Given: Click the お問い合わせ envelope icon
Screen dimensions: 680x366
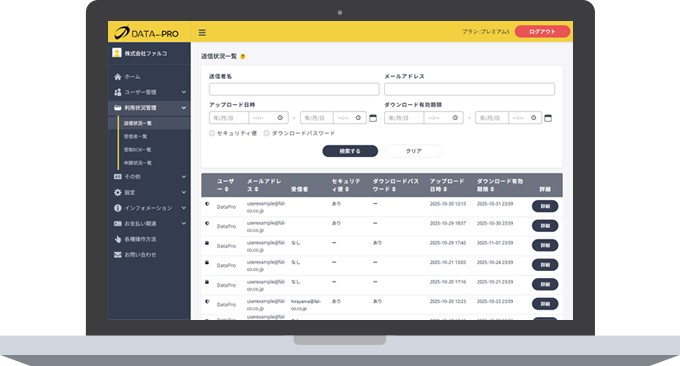Looking at the screenshot, I should (118, 255).
